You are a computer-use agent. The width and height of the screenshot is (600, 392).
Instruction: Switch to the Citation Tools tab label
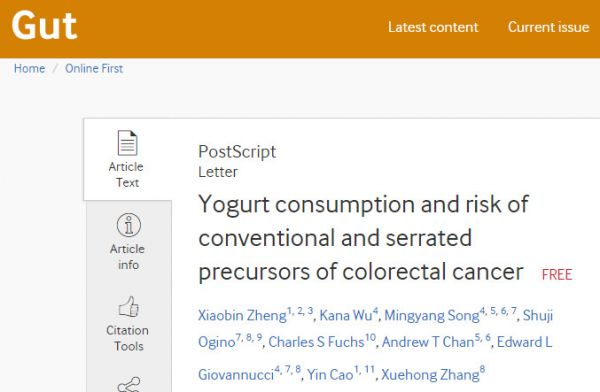[128, 338]
